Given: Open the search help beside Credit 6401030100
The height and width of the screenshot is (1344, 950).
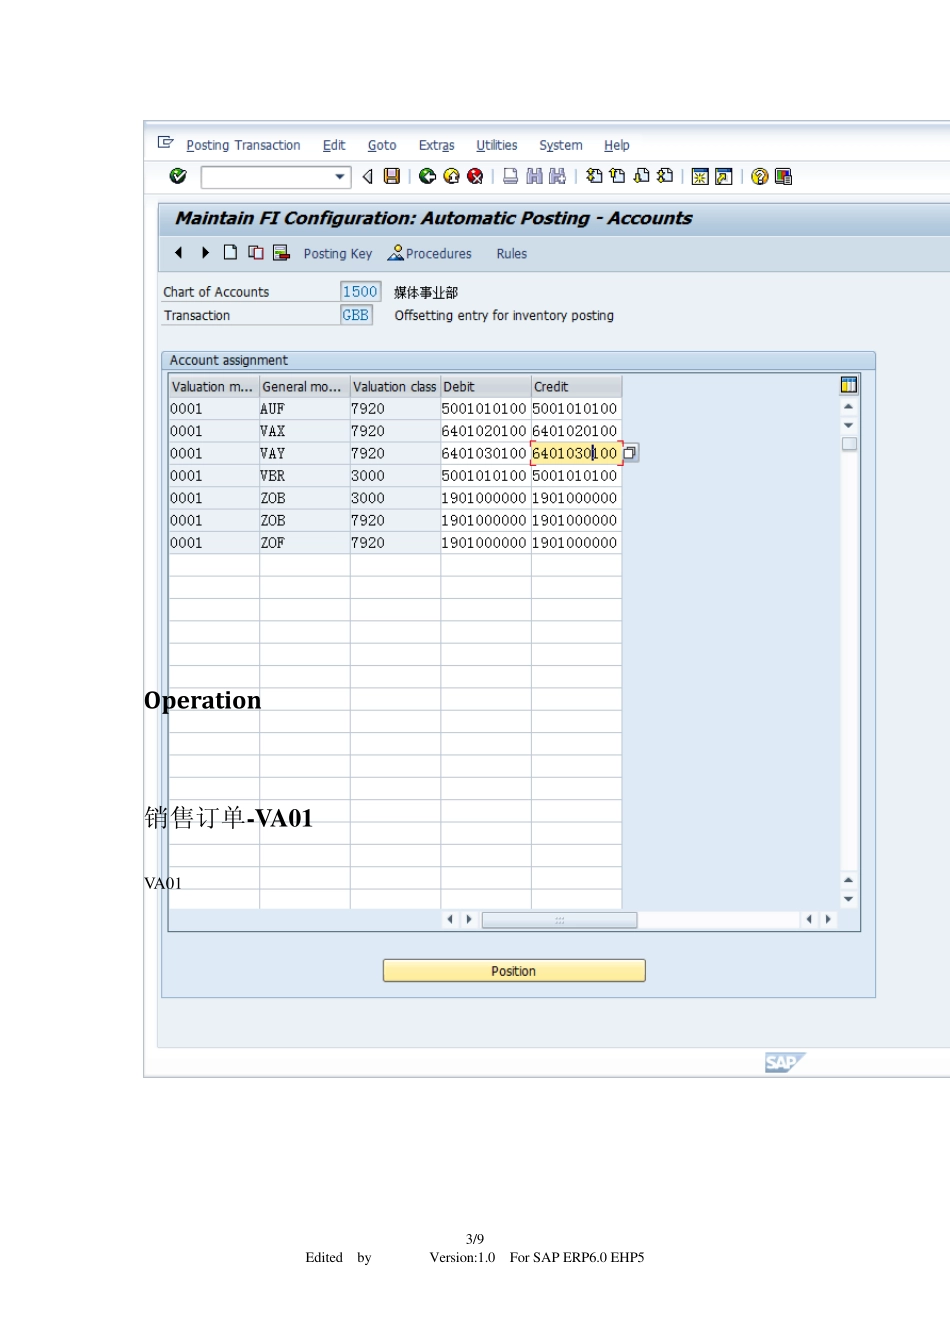Looking at the screenshot, I should coord(630,453).
